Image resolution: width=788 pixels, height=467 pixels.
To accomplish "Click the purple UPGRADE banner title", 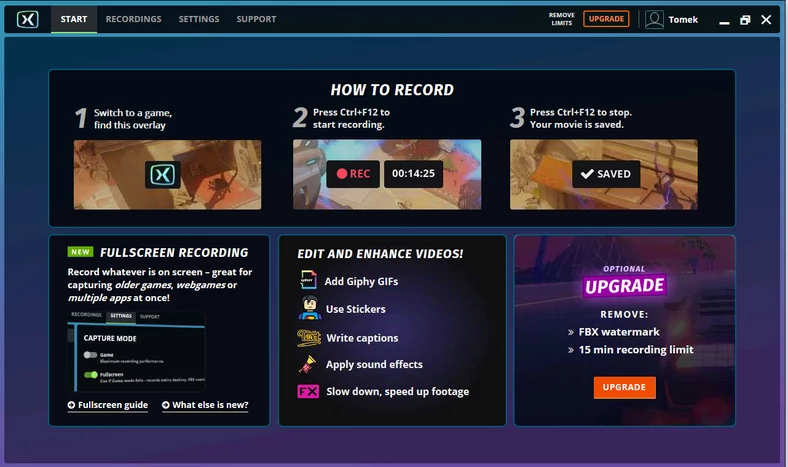I will tap(624, 286).
